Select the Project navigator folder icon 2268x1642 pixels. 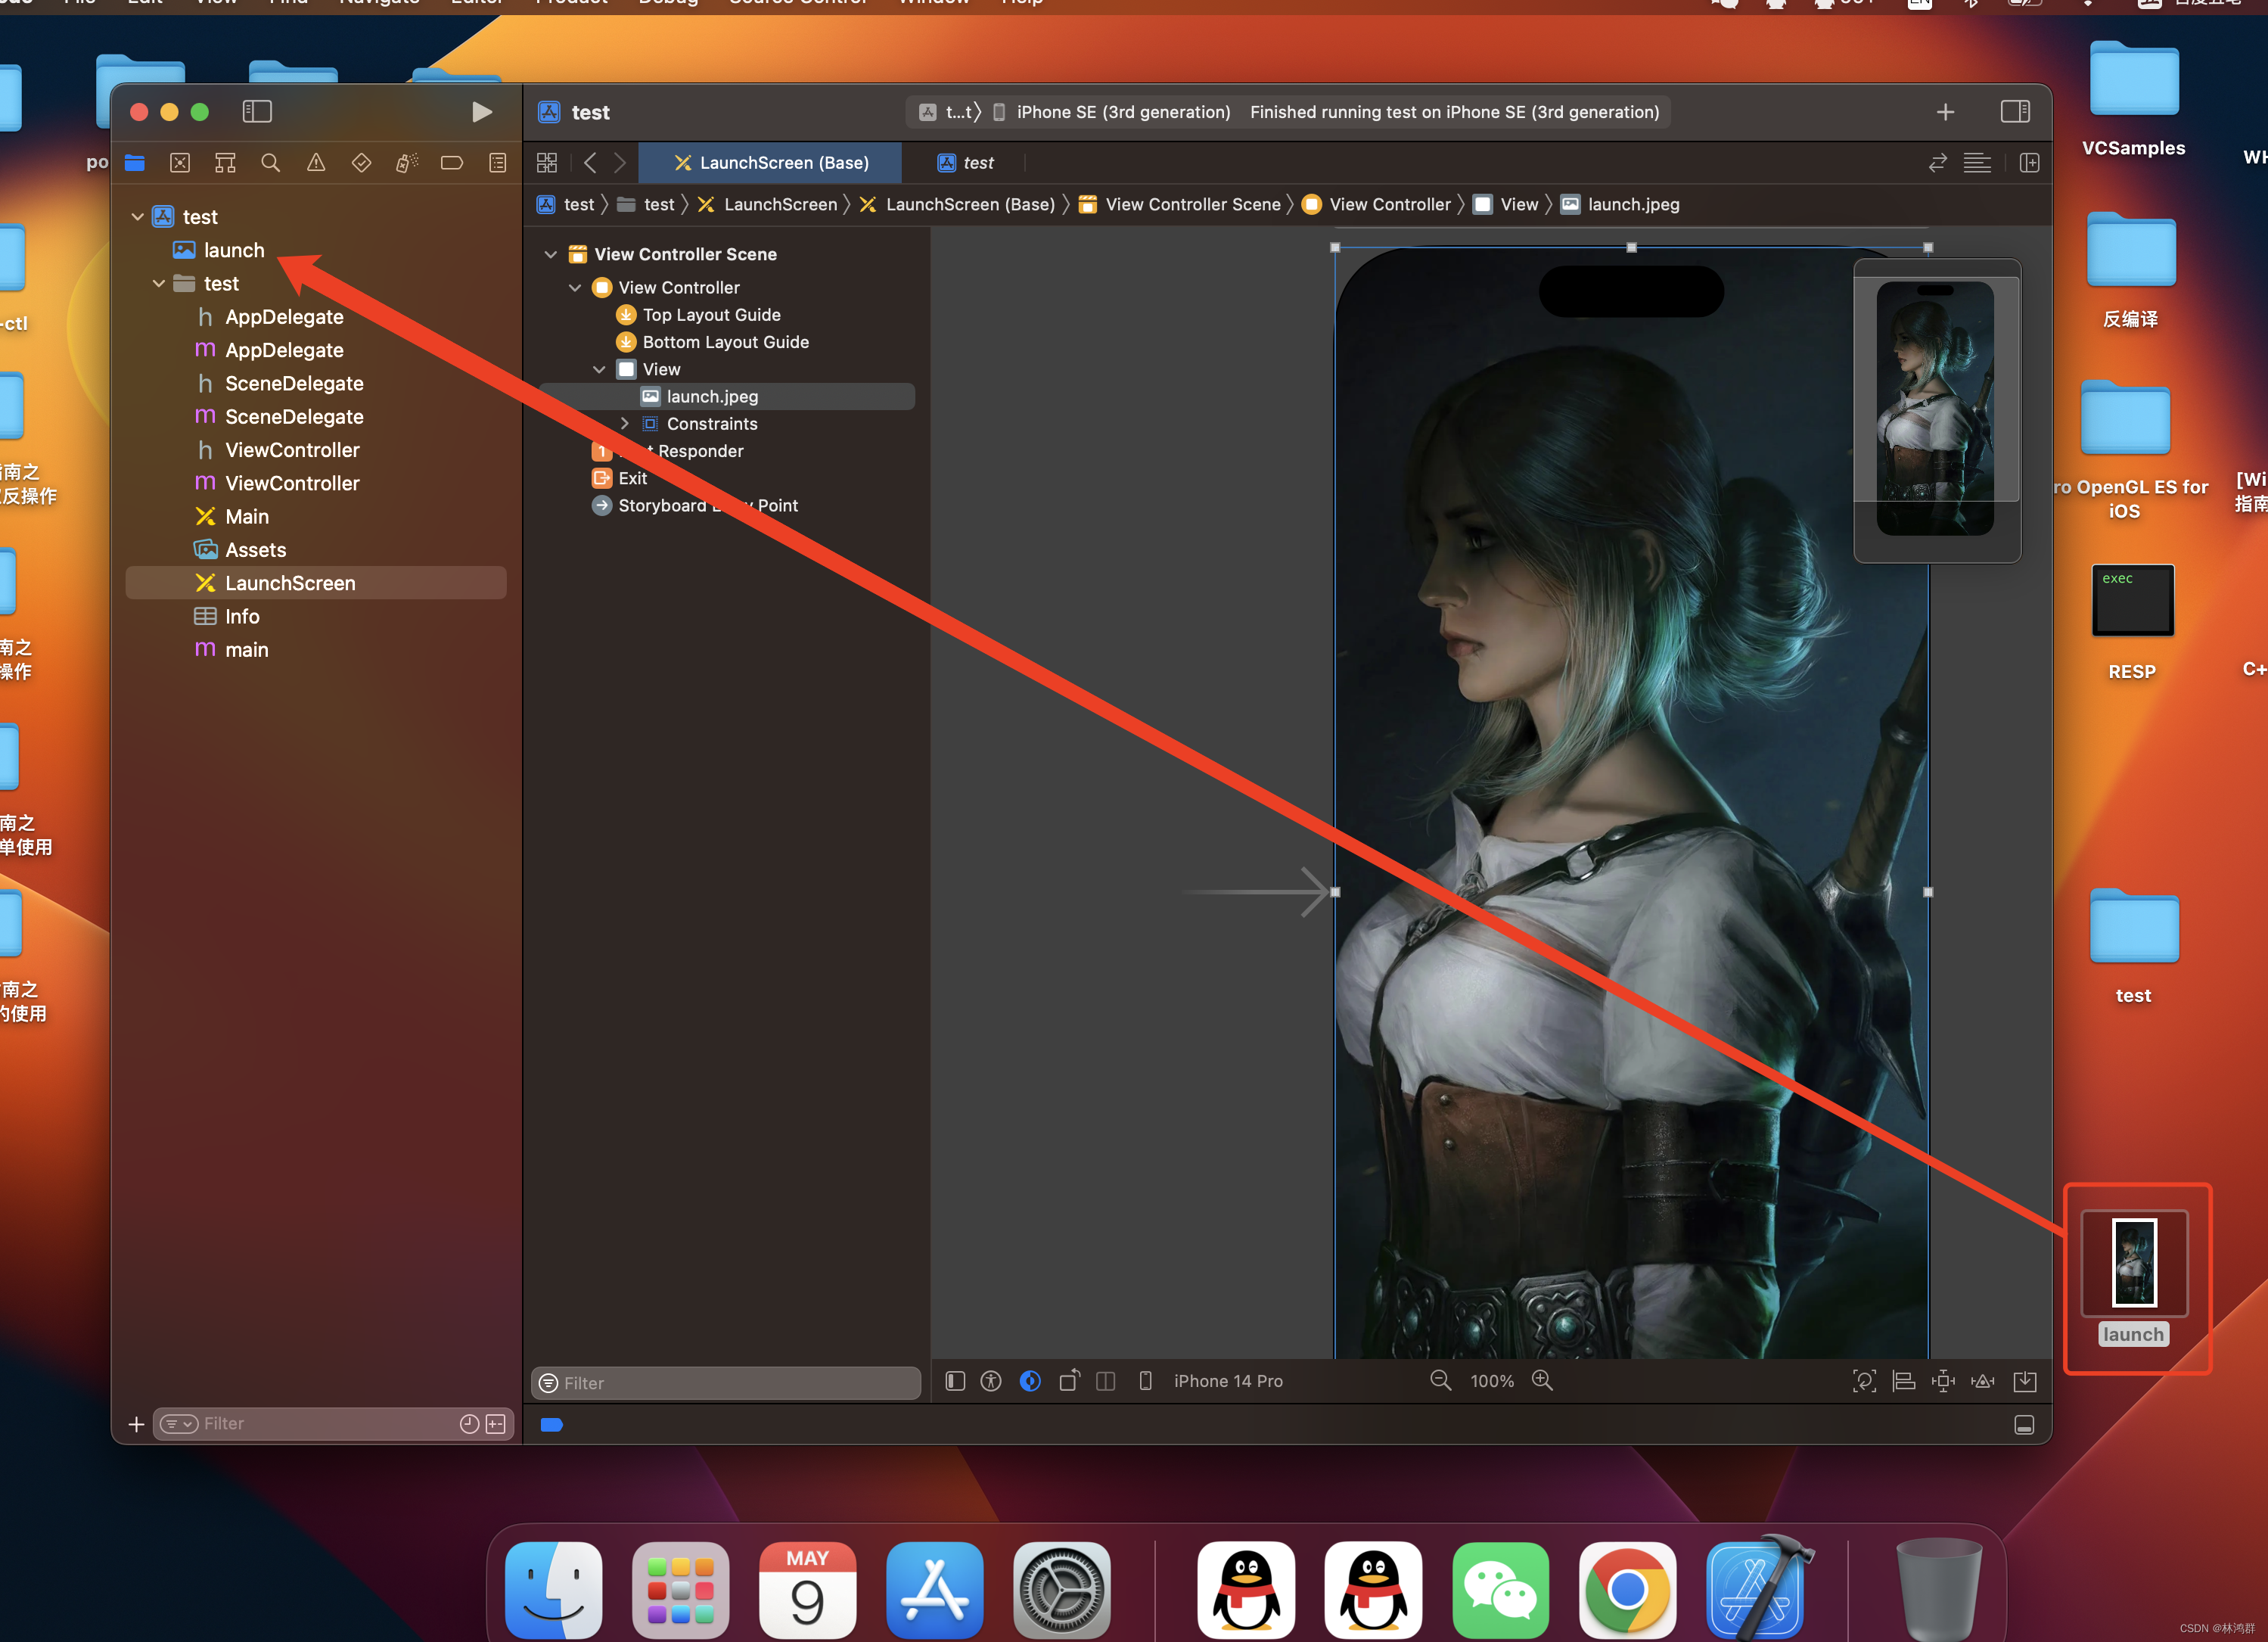coord(135,163)
